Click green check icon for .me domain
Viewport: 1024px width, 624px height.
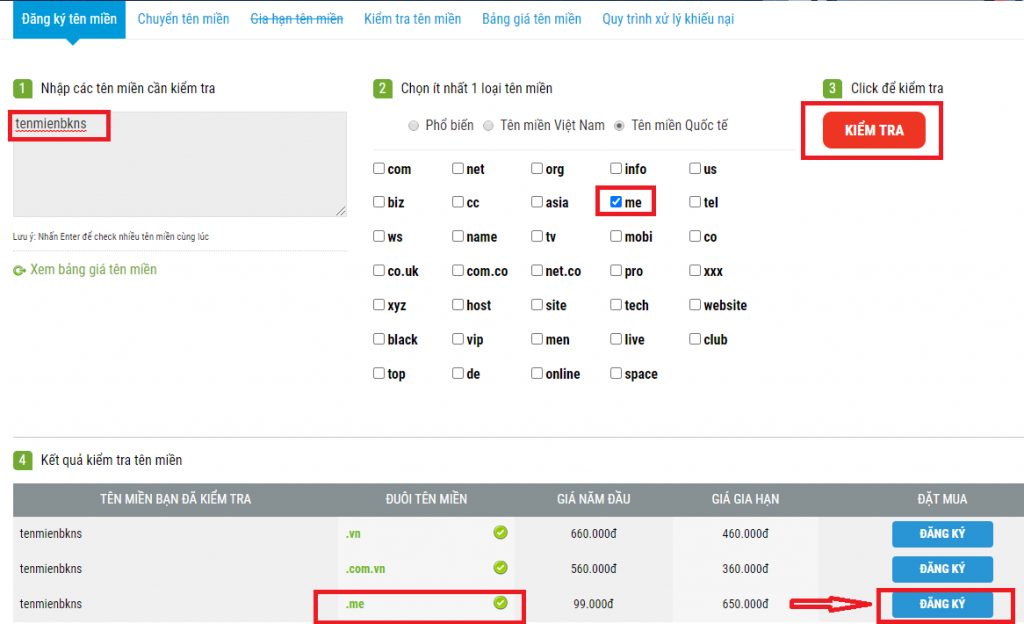click(500, 603)
